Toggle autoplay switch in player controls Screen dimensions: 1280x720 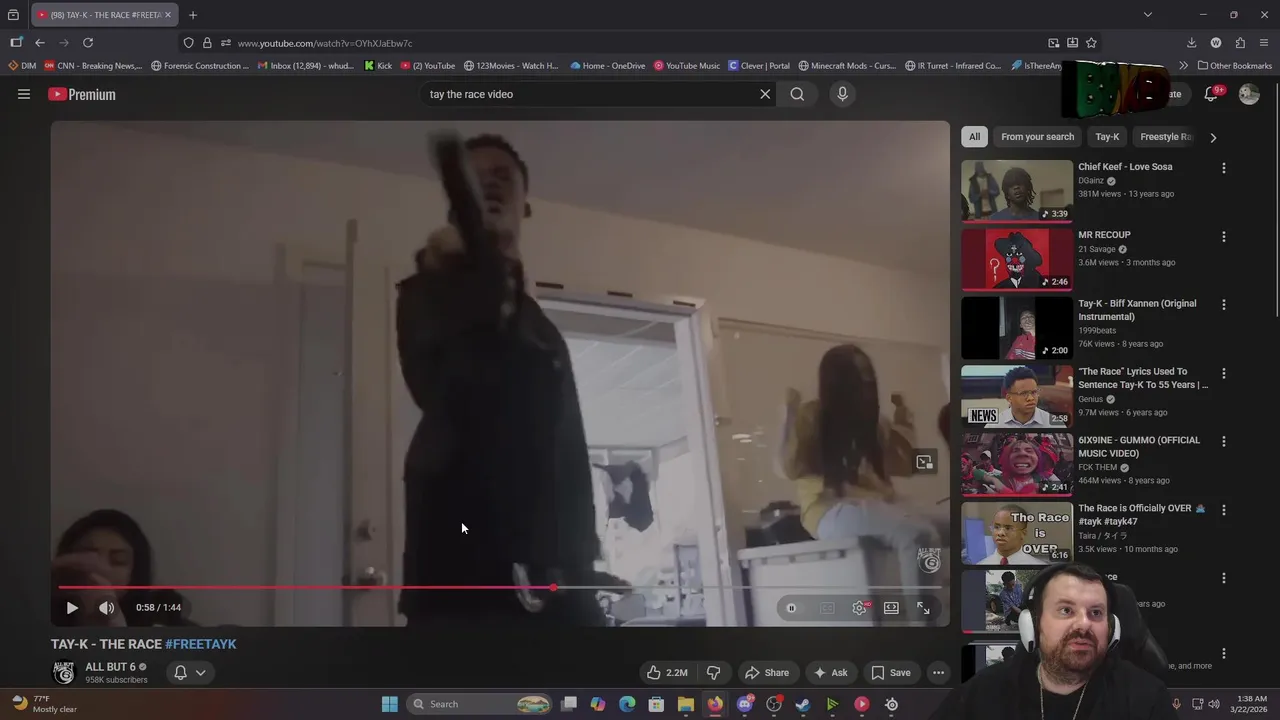791,608
